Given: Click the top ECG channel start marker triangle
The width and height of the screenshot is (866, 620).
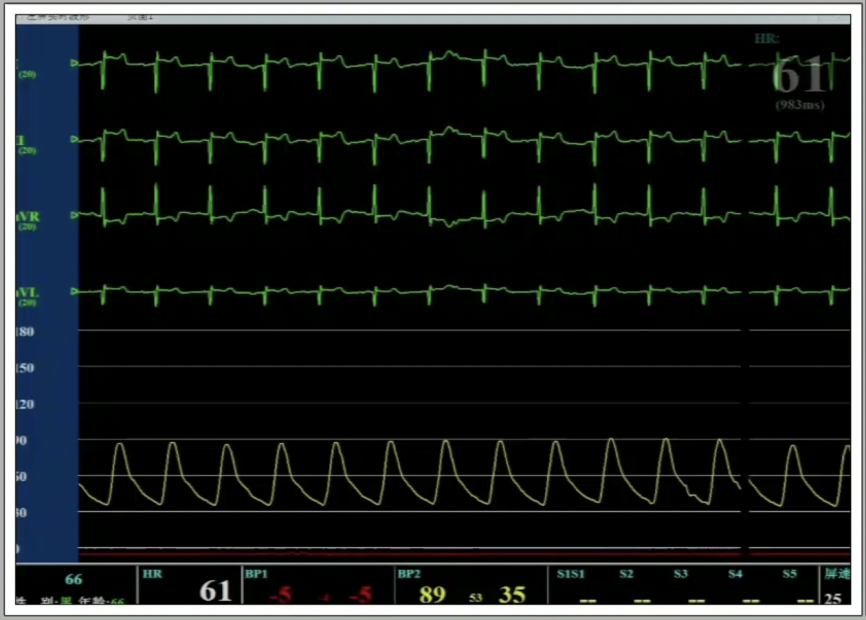Looking at the screenshot, I should pos(74,64).
